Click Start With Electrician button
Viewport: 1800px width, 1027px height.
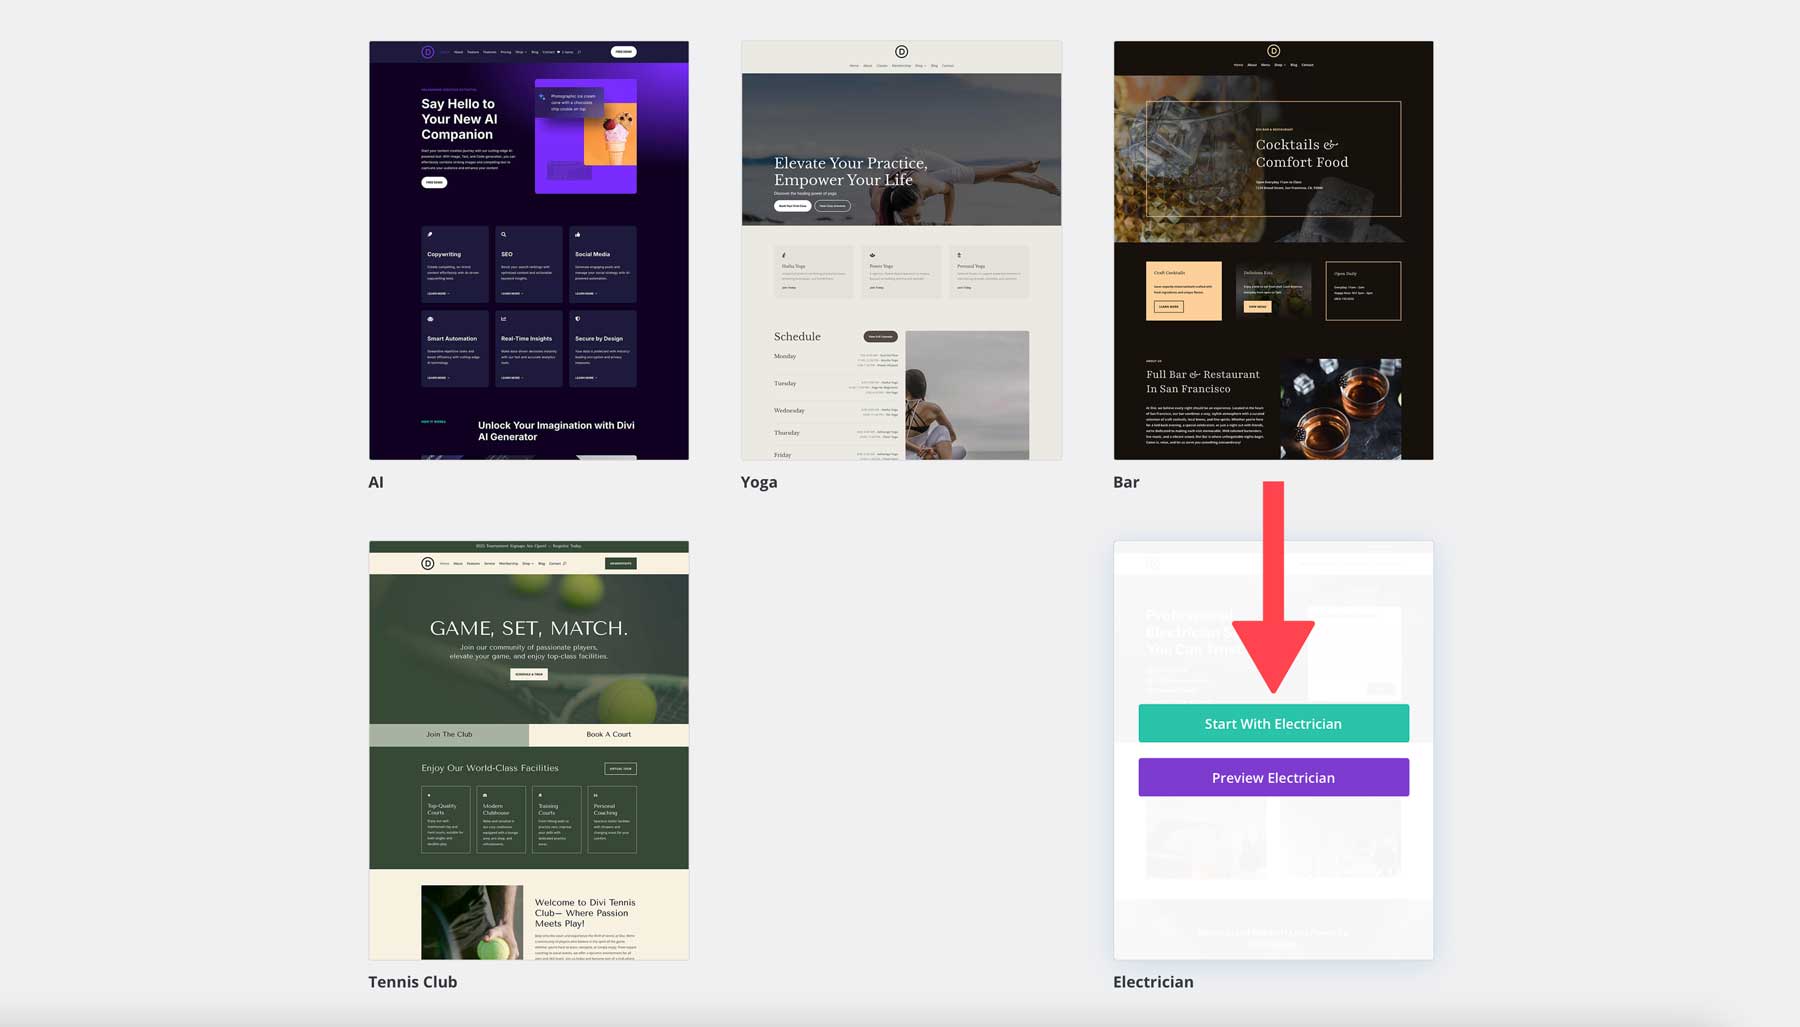click(1273, 723)
